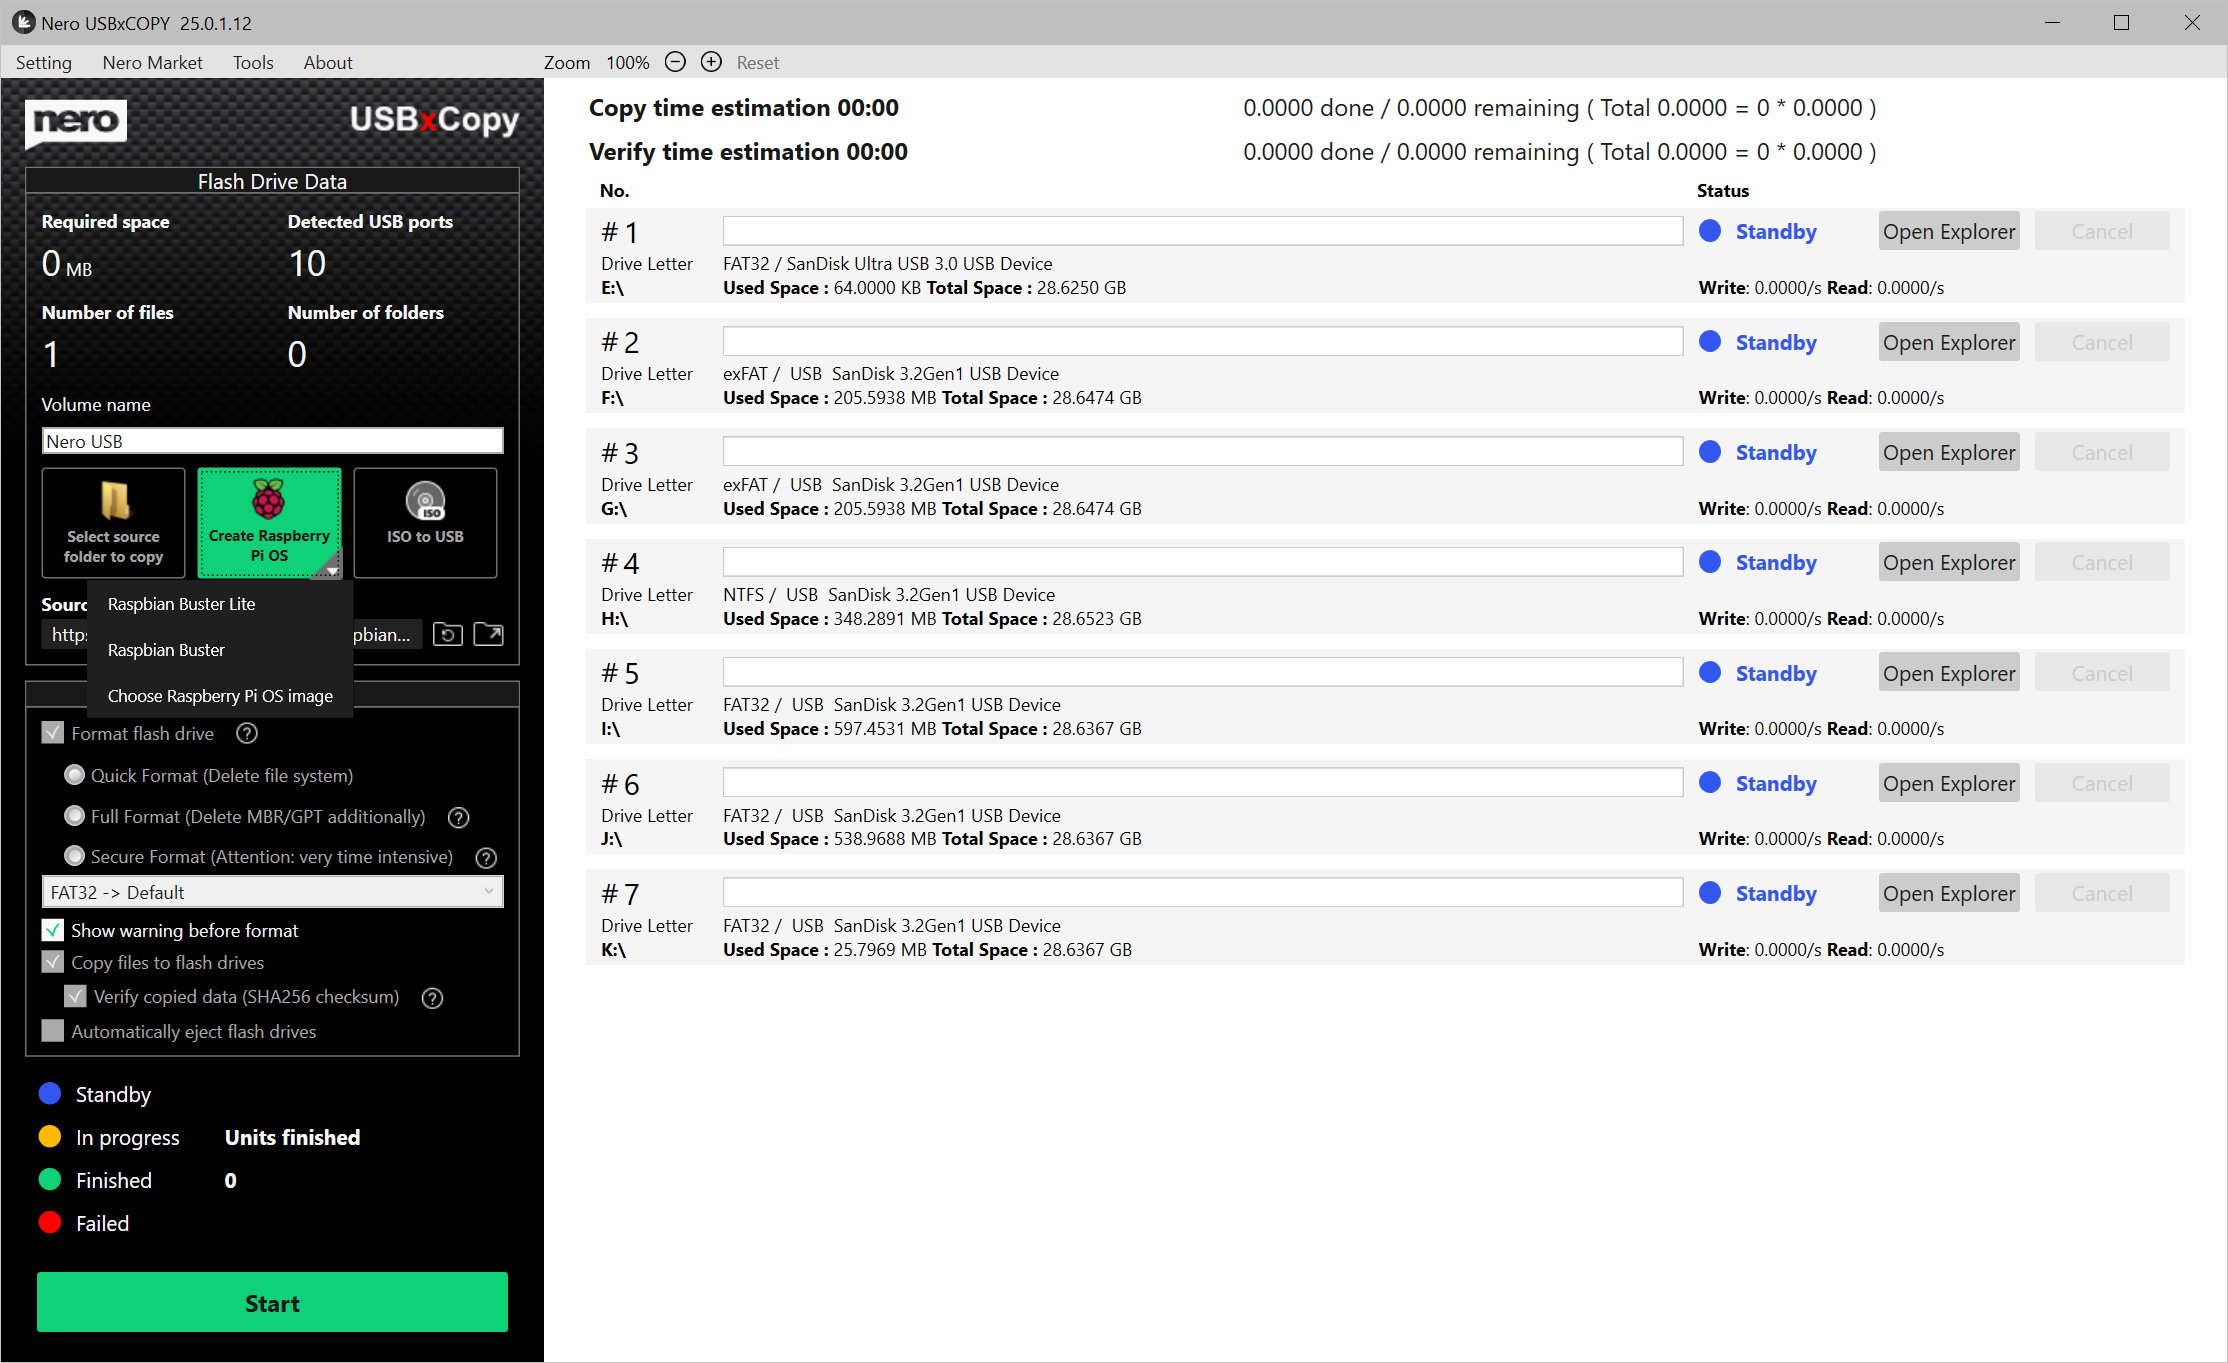Choose Raspbian Buster from the list
This screenshot has width=2228, height=1363.
click(x=221, y=650)
